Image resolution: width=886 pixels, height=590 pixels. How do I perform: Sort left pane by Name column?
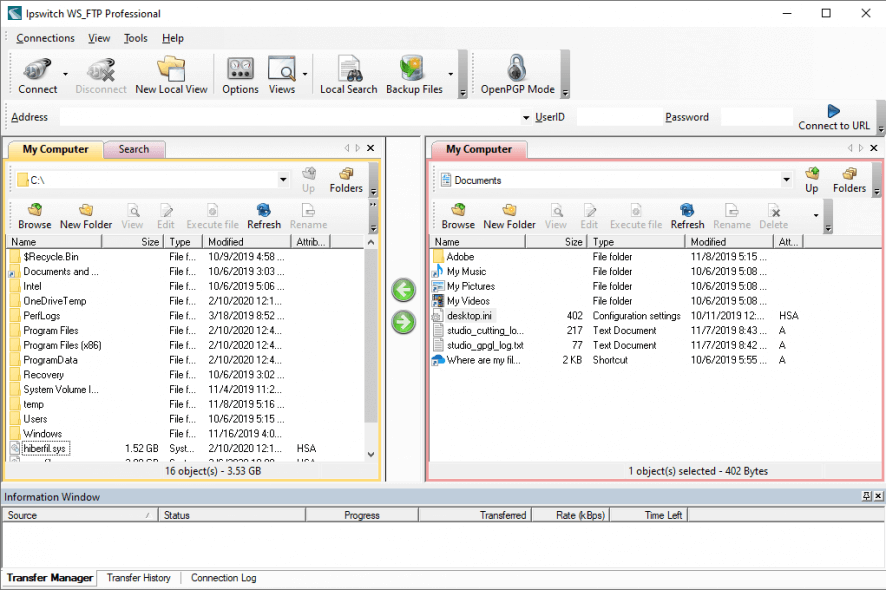pyautogui.click(x=54, y=242)
